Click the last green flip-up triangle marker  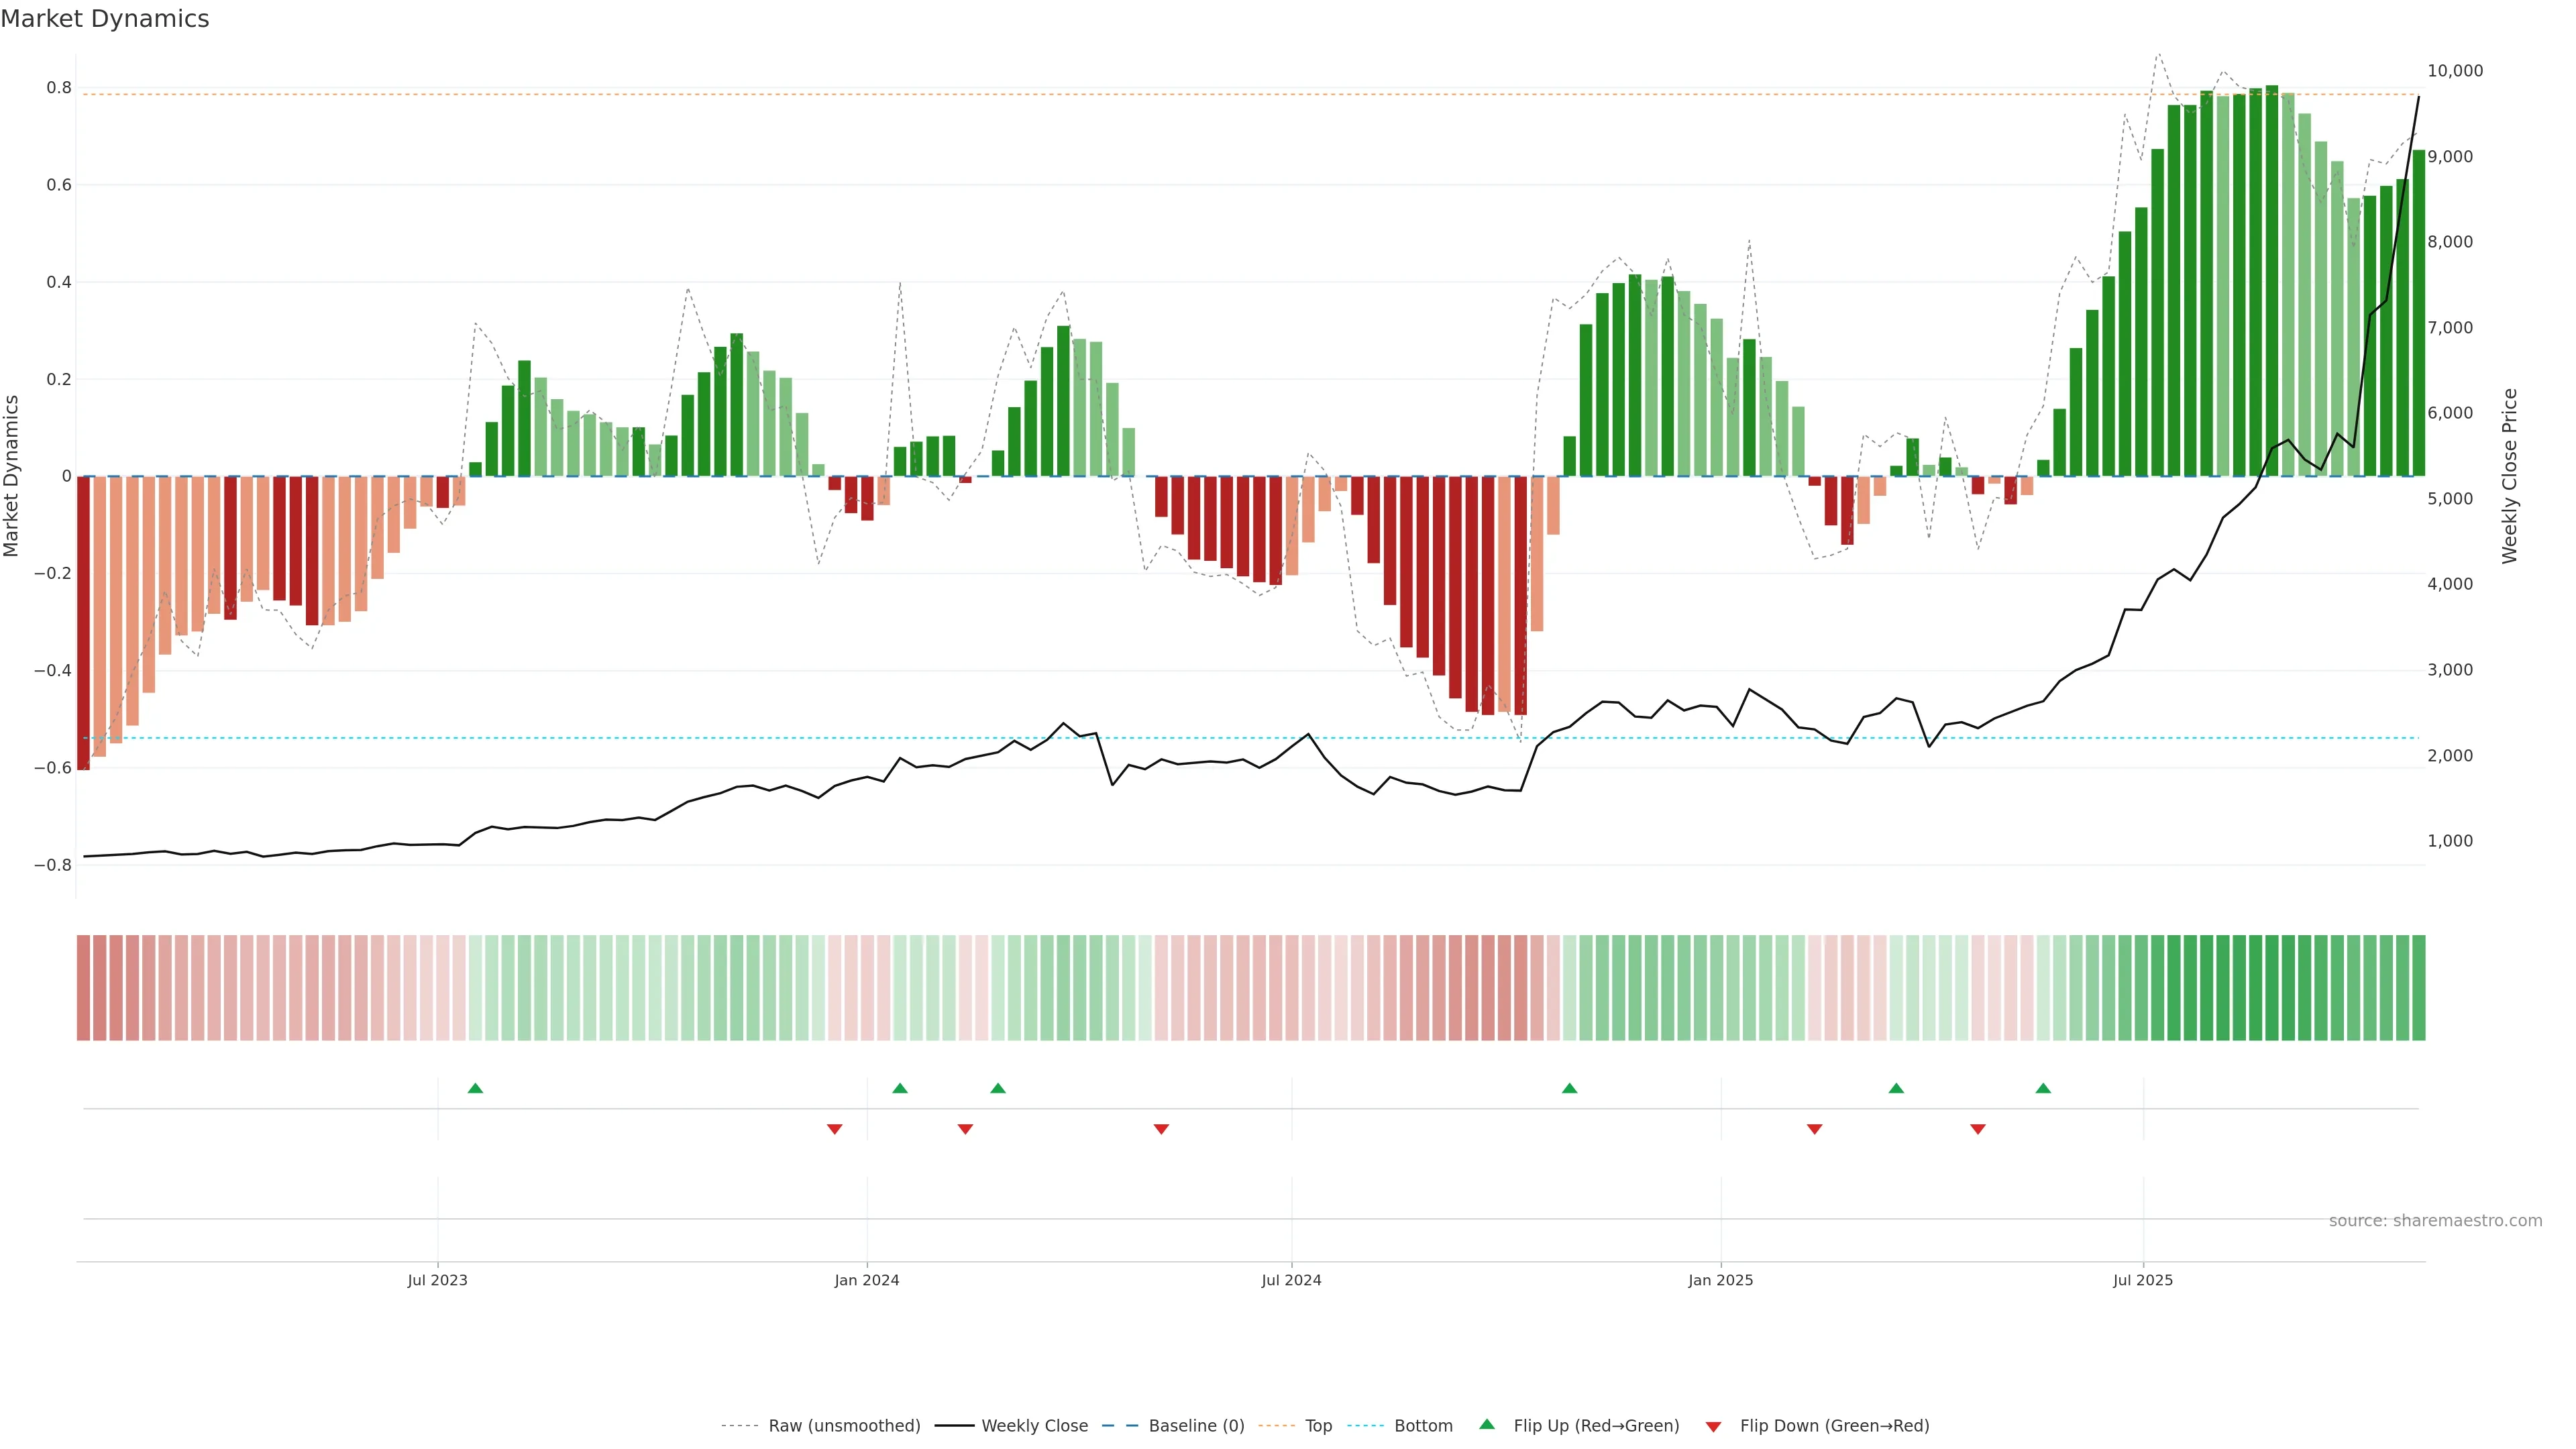tap(2043, 1088)
